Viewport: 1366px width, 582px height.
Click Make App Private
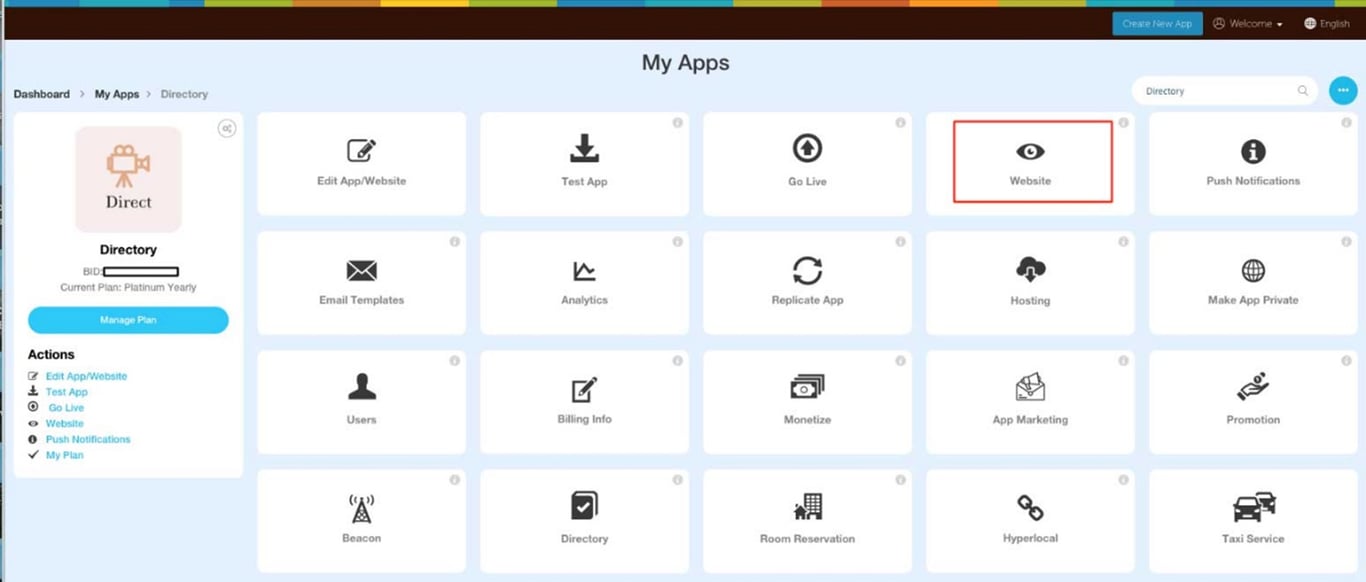1252,281
